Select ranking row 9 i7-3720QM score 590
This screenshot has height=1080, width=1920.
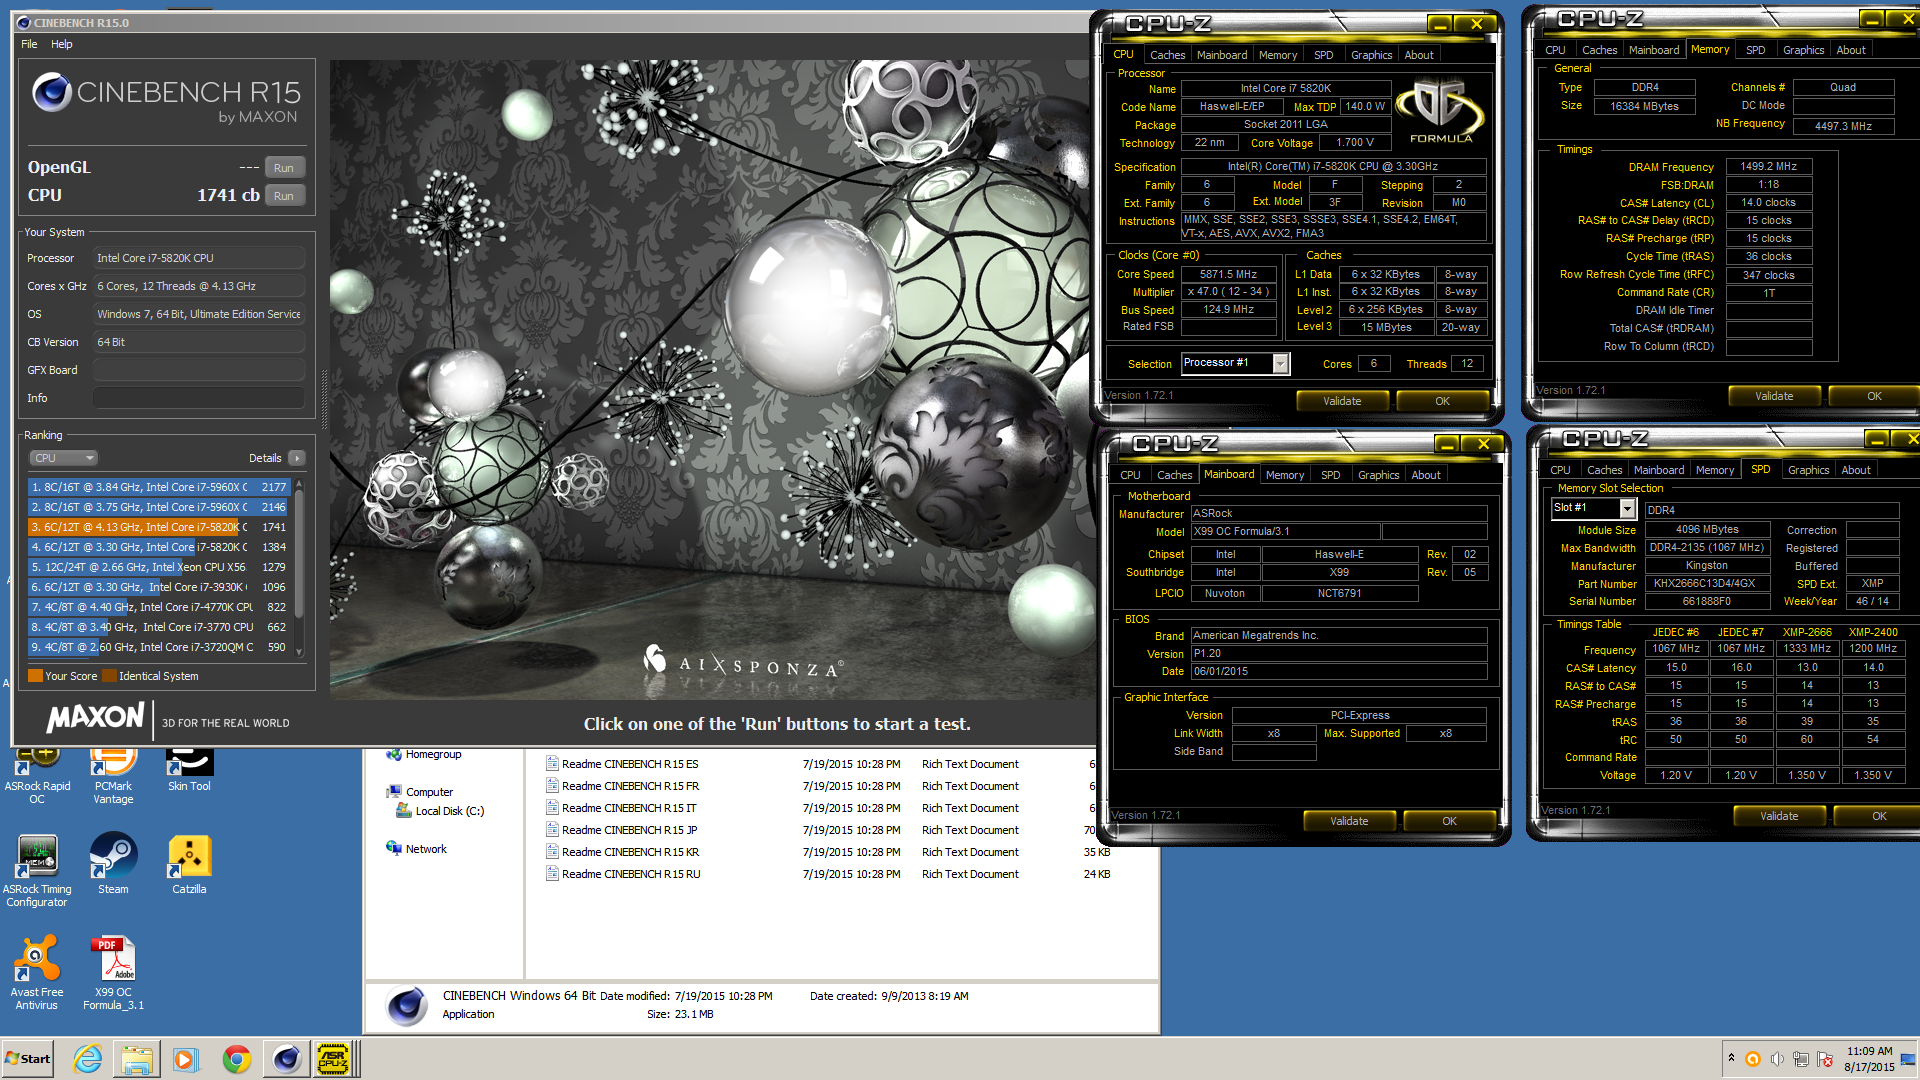click(158, 647)
